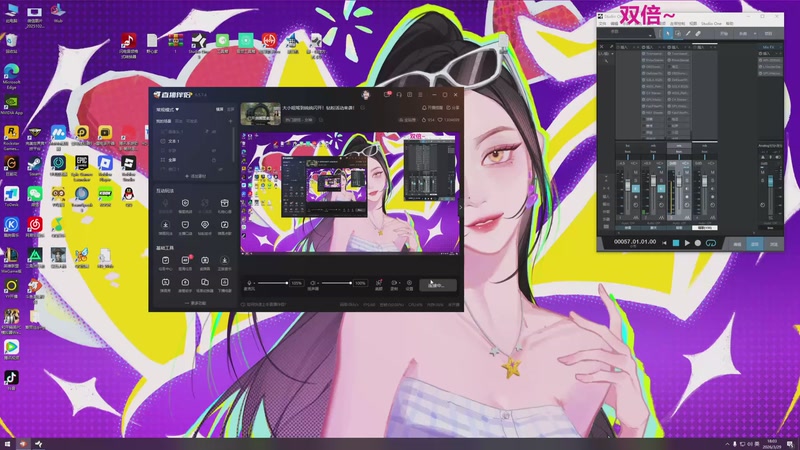800x450 pixels.
Task: Toggle the blue monitor button on channel 2
Action: coord(661,189)
